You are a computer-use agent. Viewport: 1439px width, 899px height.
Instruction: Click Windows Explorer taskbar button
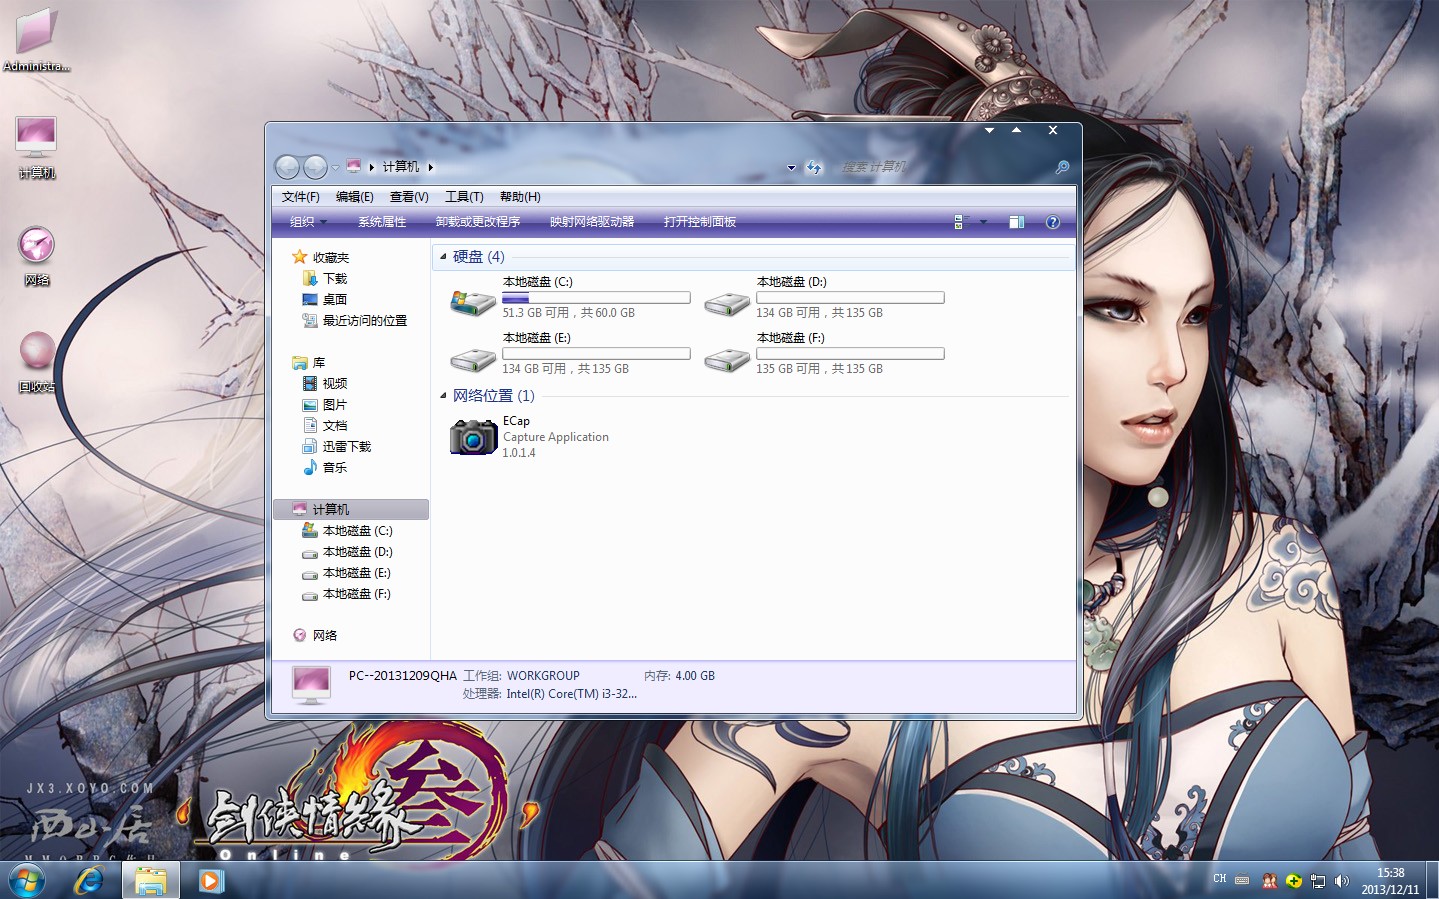pos(151,881)
